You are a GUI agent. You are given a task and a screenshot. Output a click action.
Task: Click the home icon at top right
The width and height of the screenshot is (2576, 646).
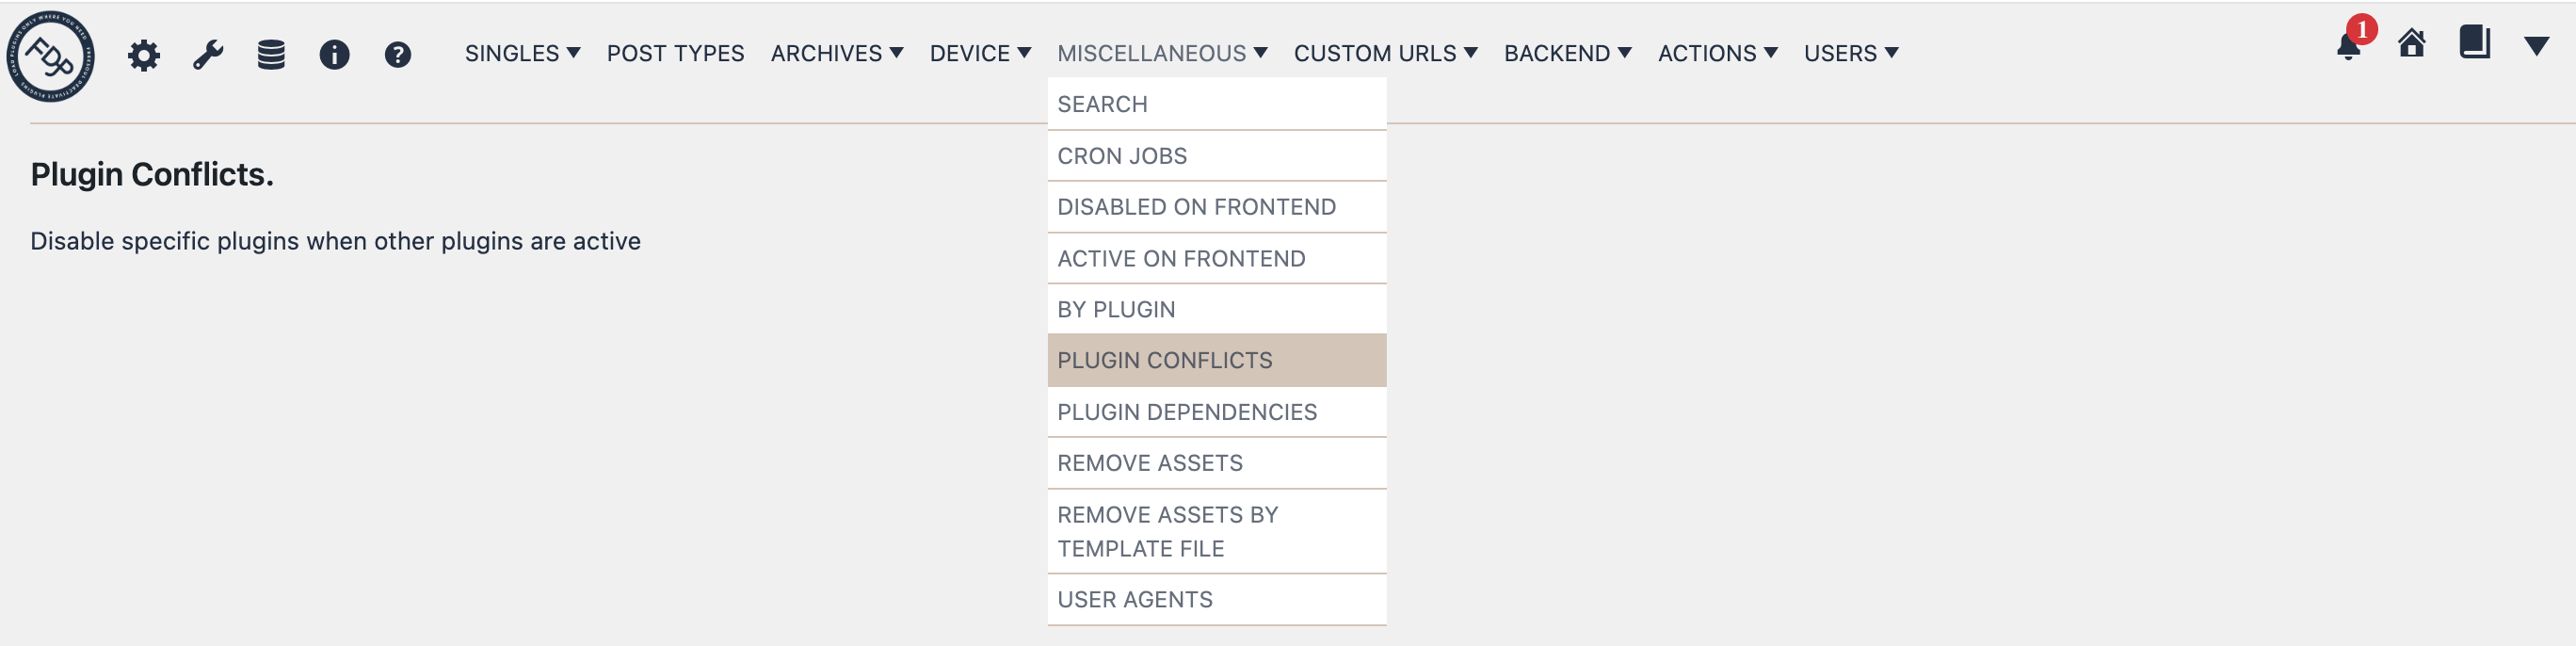[x=2412, y=44]
